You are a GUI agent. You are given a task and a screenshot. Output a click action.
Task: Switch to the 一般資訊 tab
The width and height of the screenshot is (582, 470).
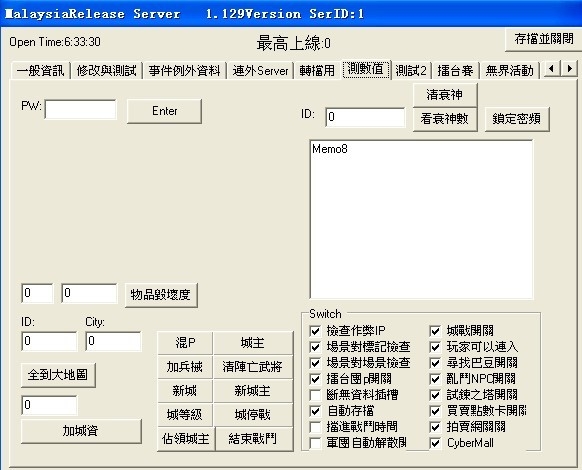pyautogui.click(x=40, y=71)
